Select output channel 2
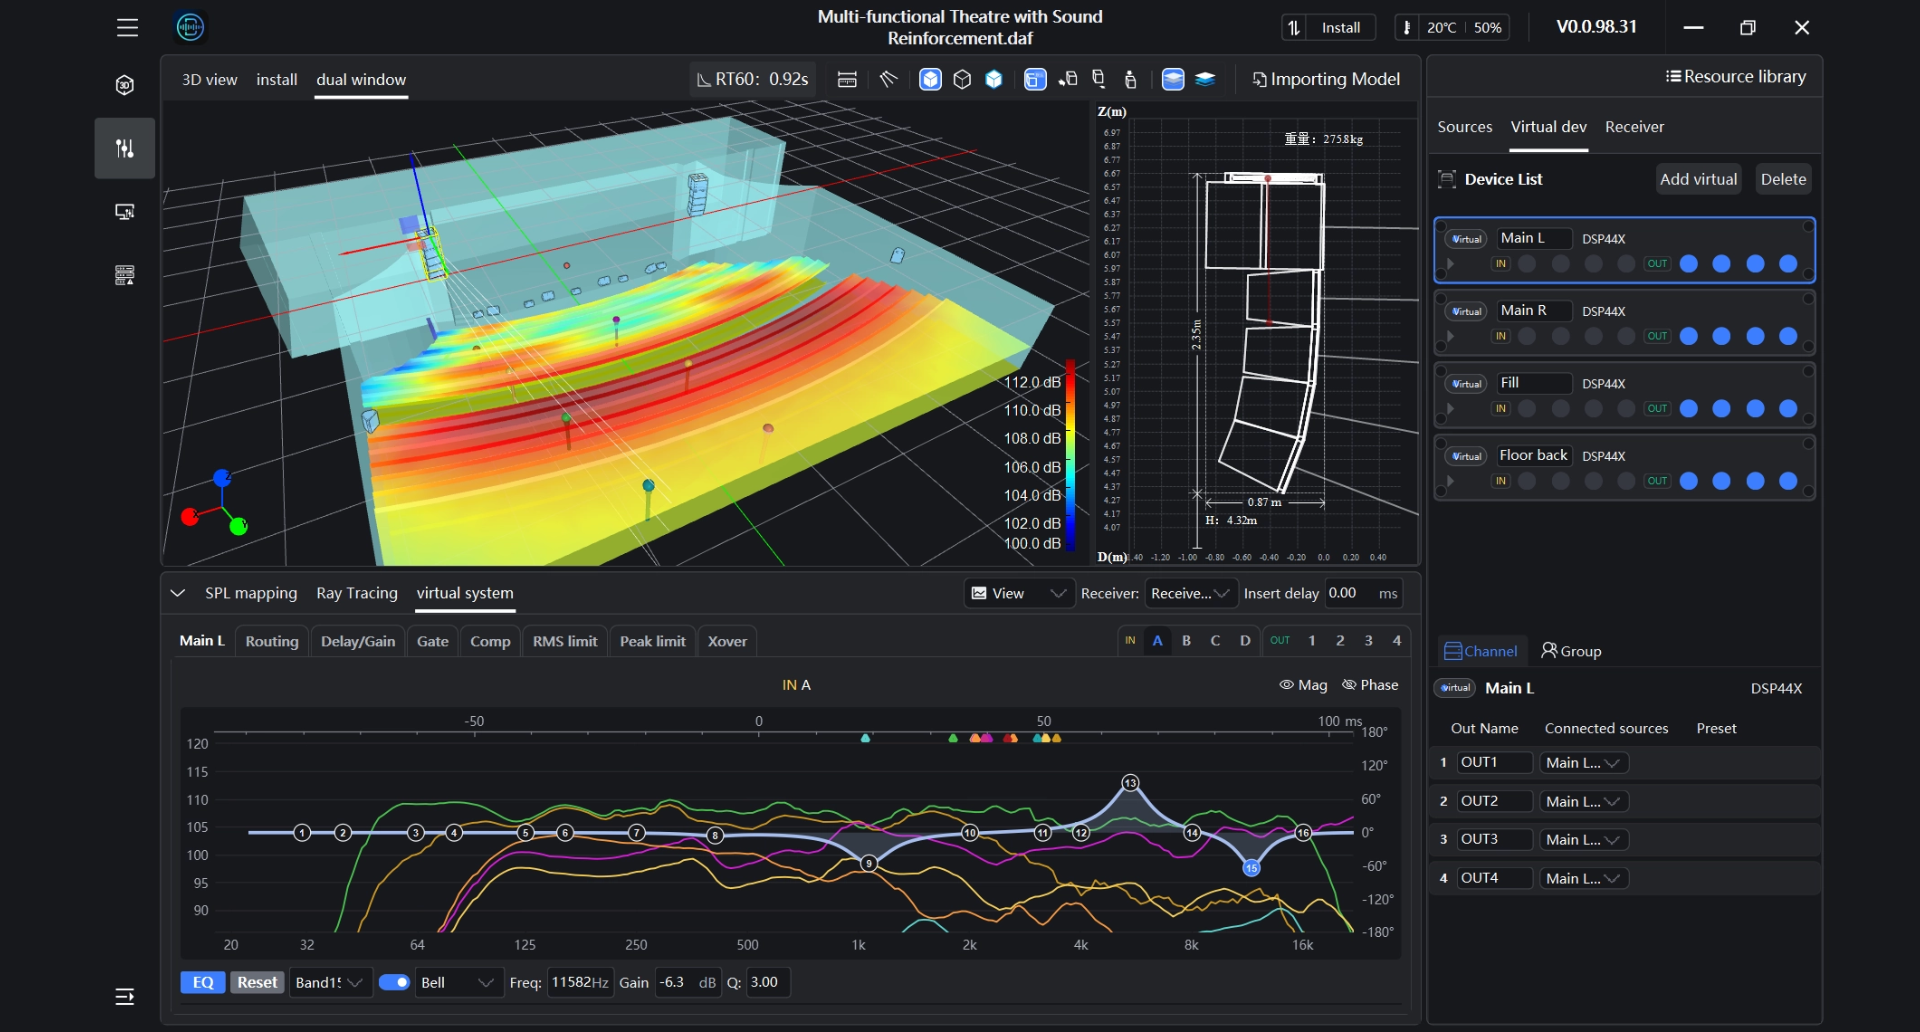 point(1340,641)
